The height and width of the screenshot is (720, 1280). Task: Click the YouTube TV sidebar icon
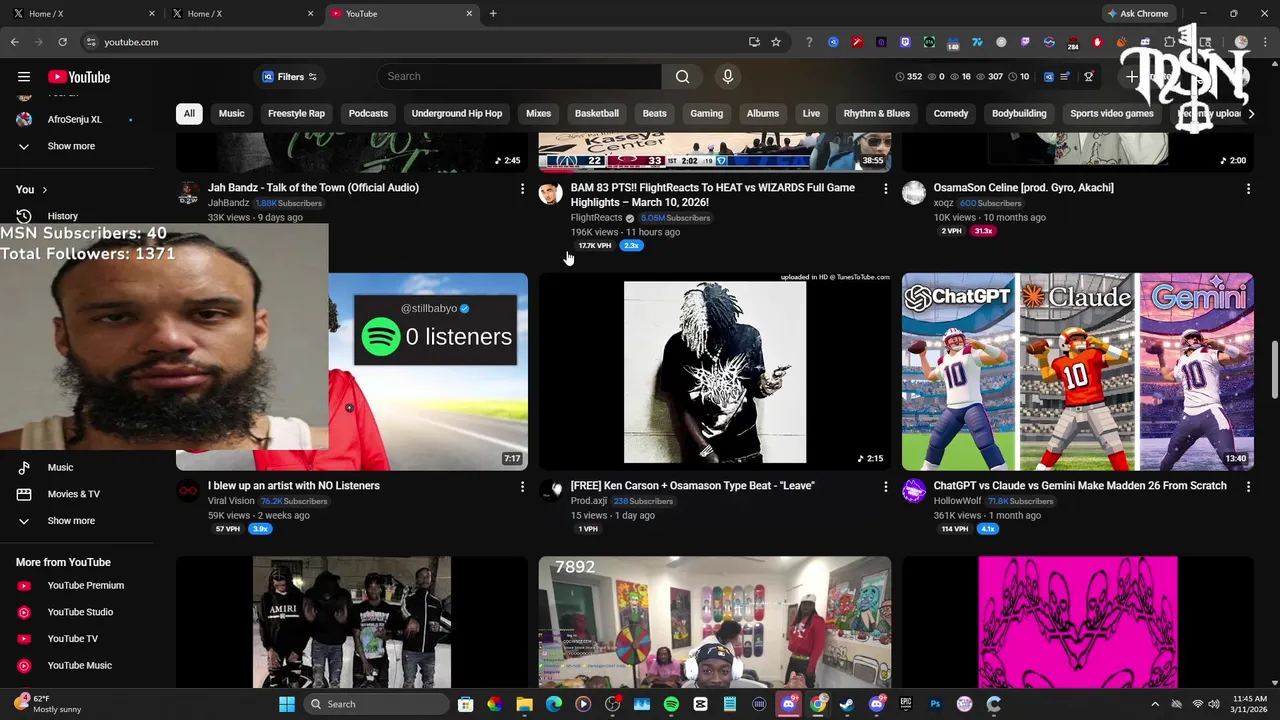click(x=24, y=639)
